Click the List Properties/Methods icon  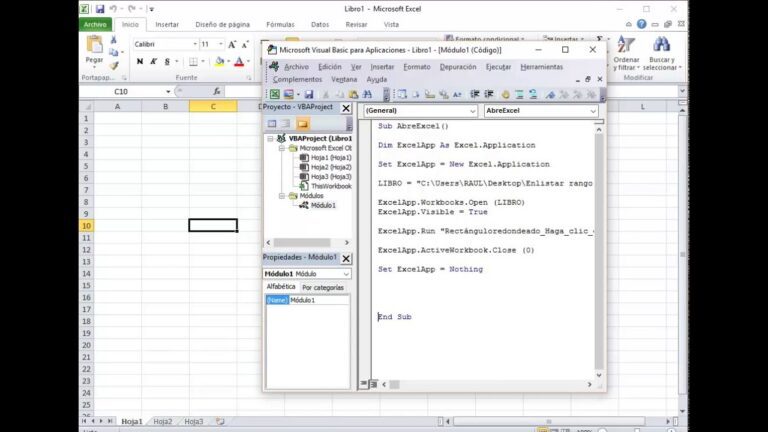(x=402, y=95)
